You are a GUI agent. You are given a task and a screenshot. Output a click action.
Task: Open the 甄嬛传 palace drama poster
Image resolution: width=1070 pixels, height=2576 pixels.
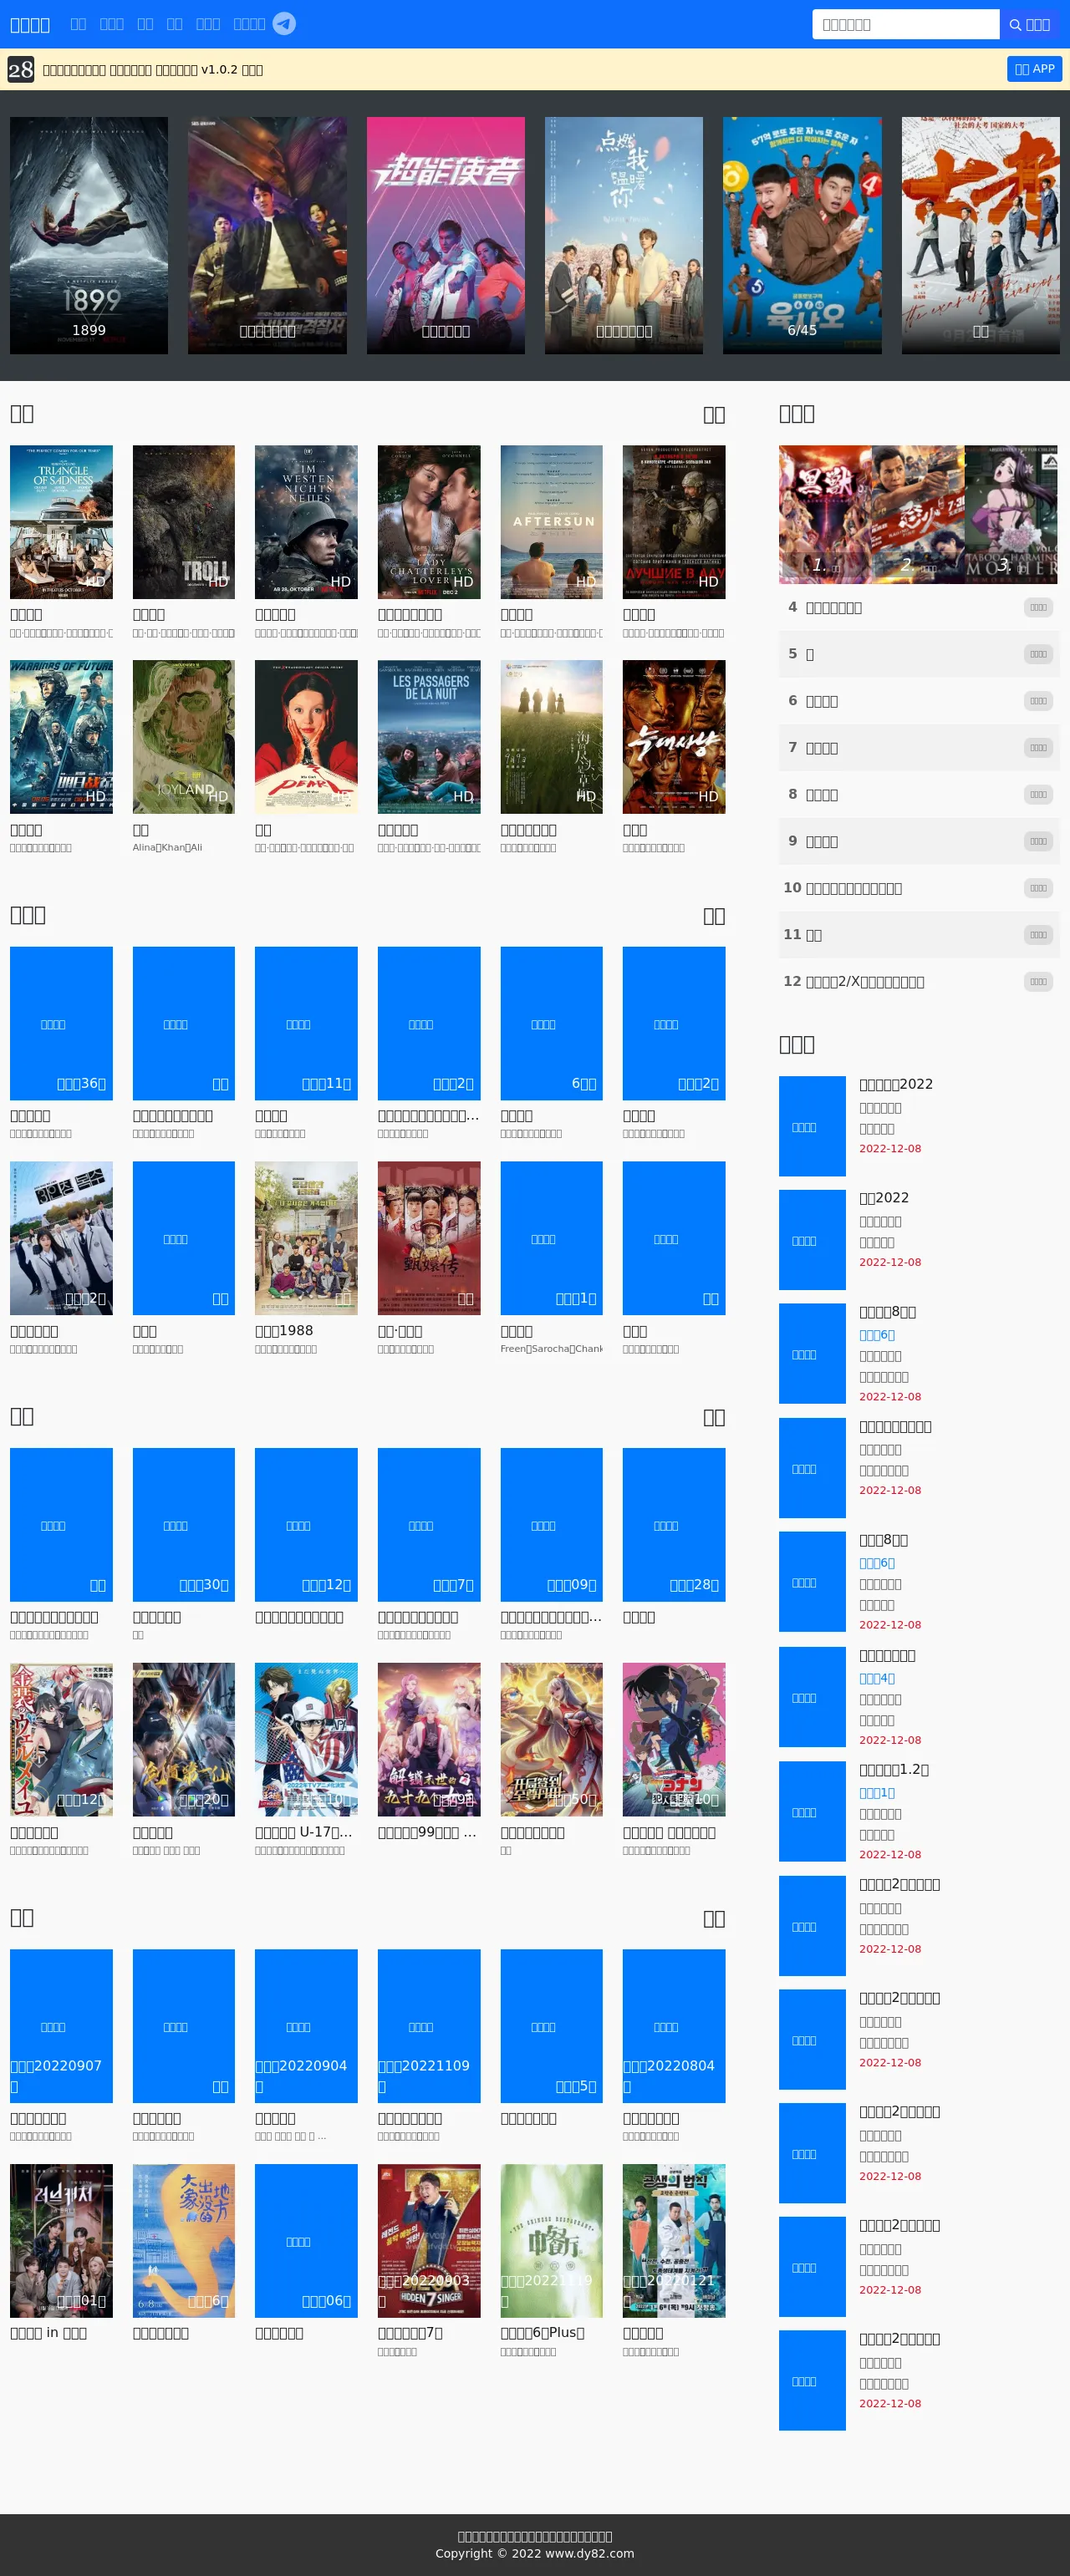[429, 1238]
